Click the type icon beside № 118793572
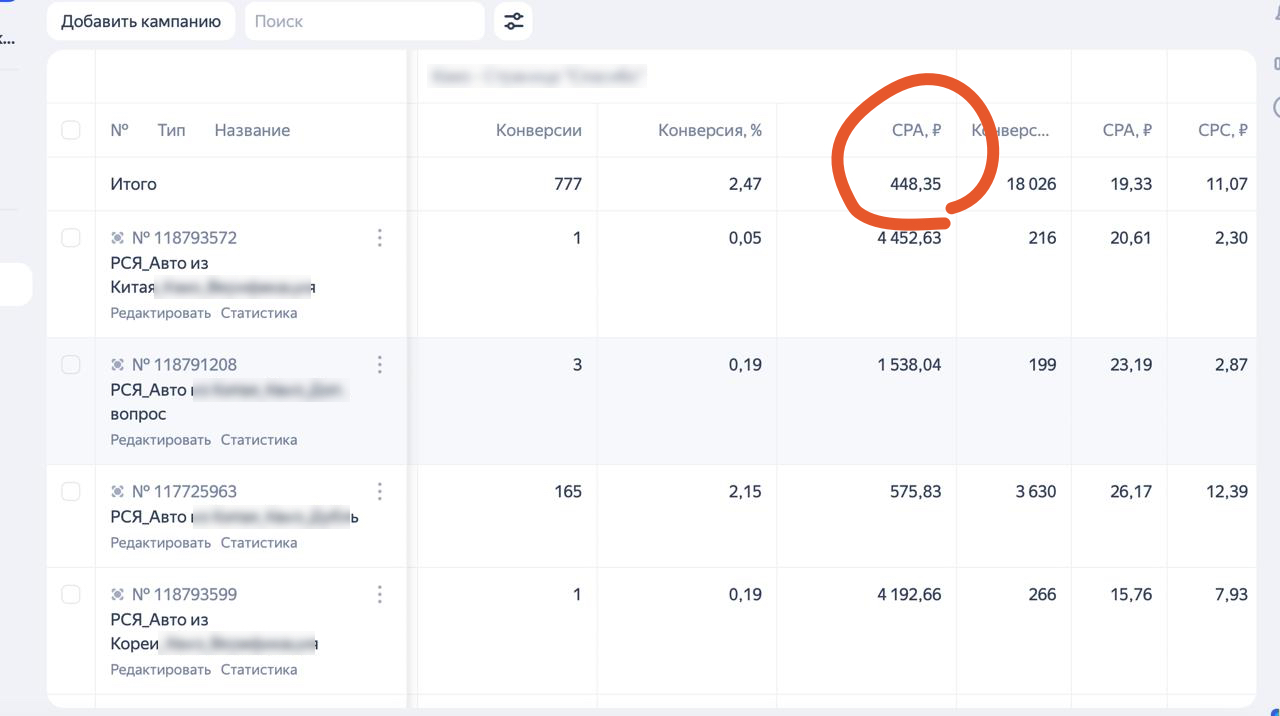Image resolution: width=1280 pixels, height=716 pixels. [x=118, y=238]
